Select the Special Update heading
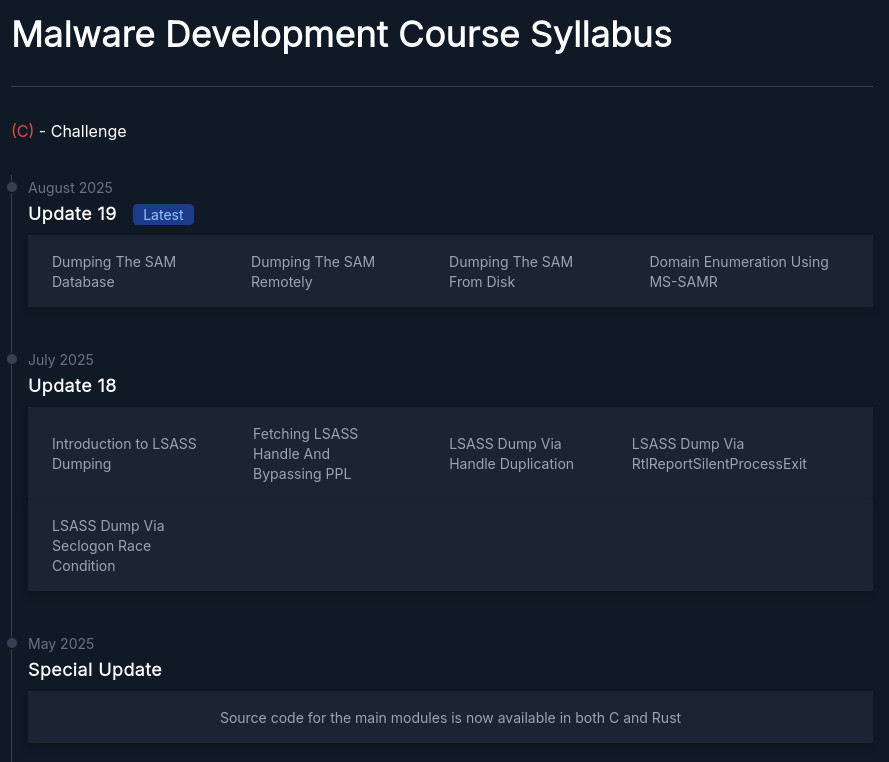Screen dimensions: 889x762 (x=95, y=670)
